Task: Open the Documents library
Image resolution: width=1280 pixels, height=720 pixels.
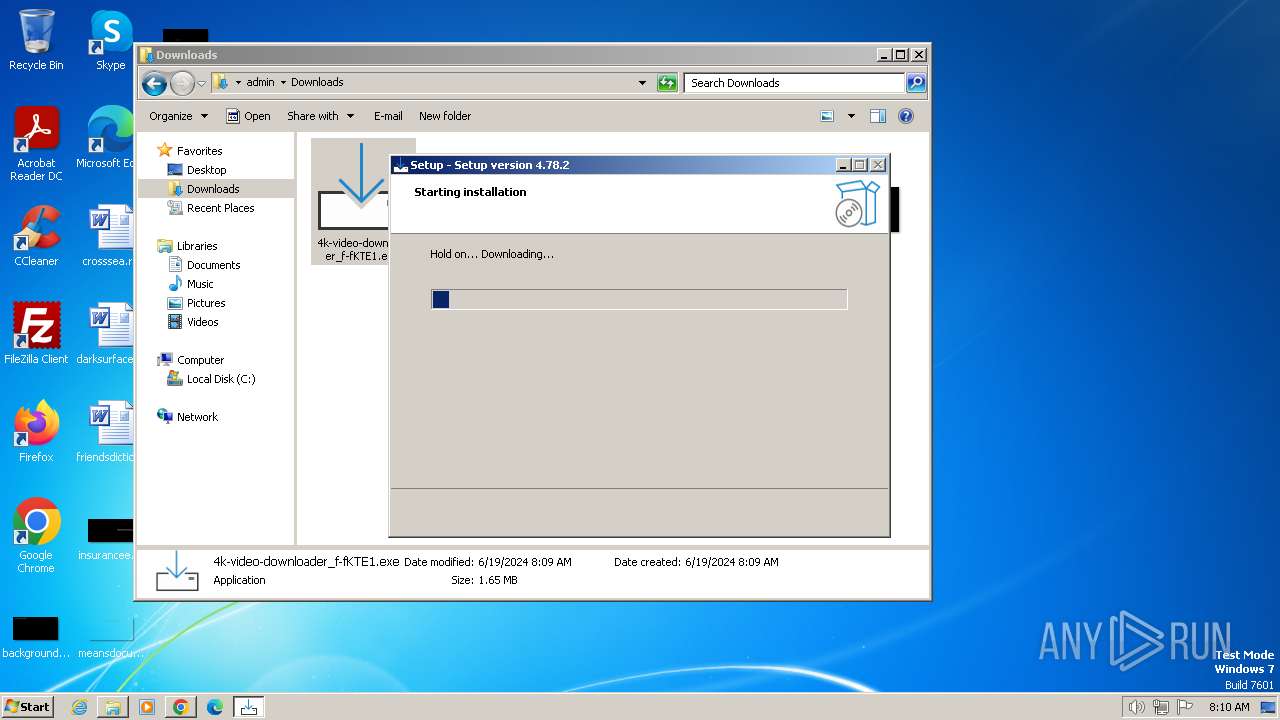Action: 213,265
